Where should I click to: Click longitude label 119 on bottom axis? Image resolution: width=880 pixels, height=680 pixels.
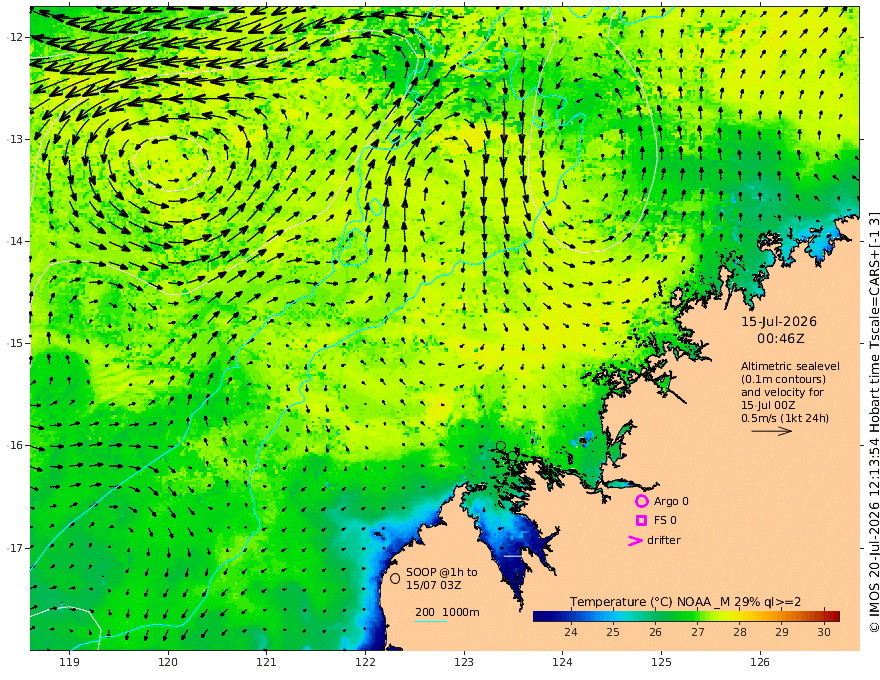[x=69, y=662]
